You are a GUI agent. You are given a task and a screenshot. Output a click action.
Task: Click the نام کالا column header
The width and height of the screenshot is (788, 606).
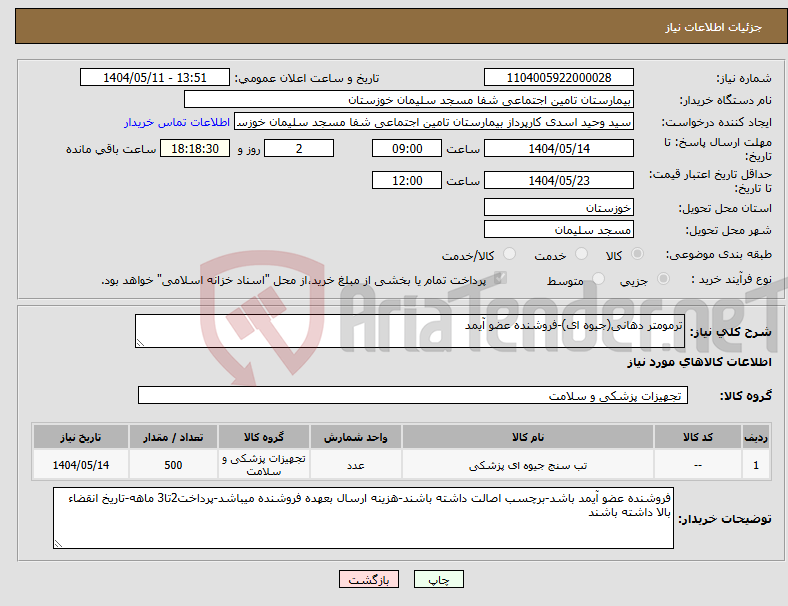[528, 437]
